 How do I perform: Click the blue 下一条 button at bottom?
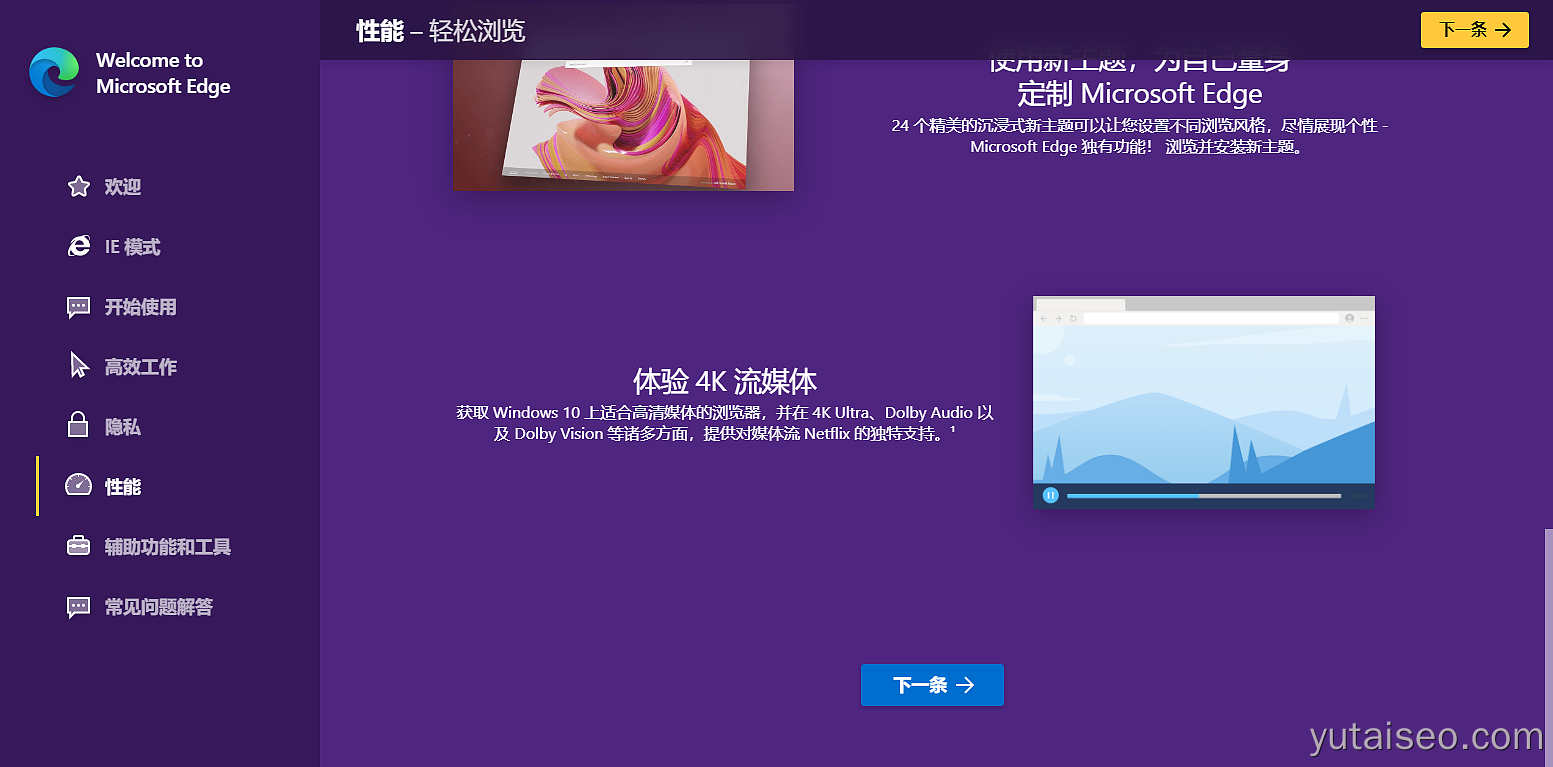tap(932, 685)
